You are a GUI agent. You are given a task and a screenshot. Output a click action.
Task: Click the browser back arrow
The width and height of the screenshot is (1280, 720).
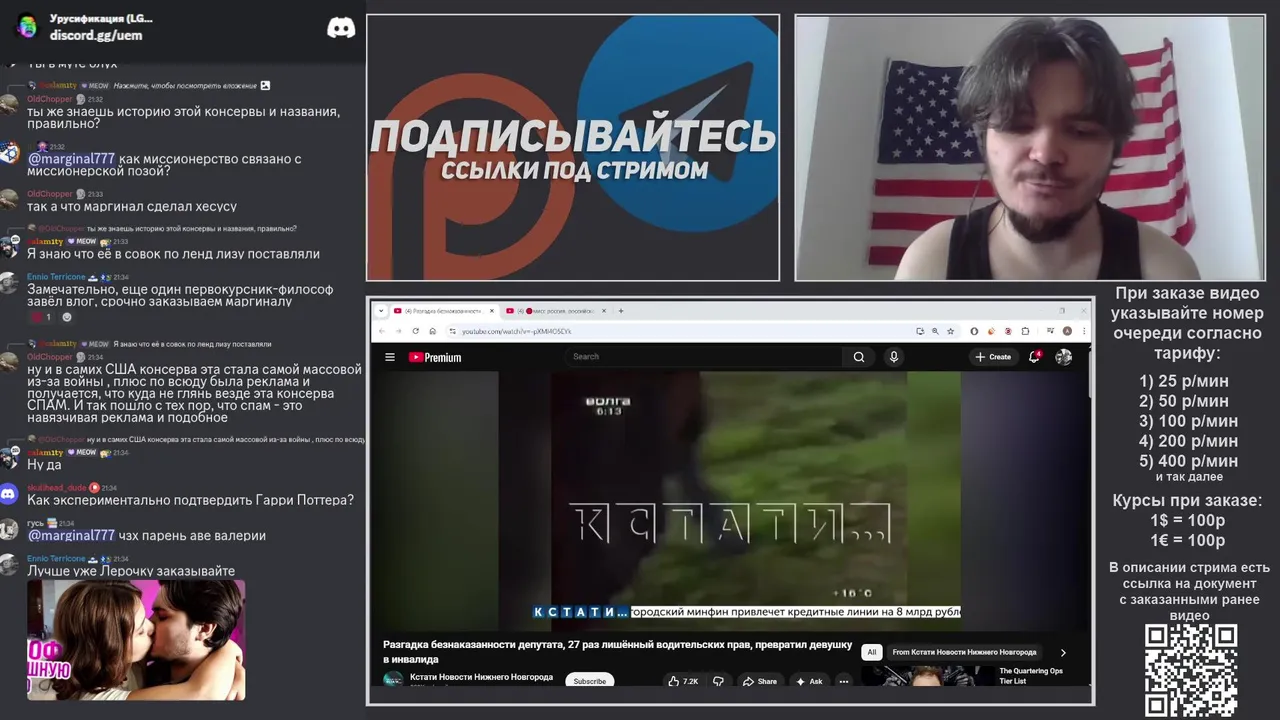coord(381,331)
